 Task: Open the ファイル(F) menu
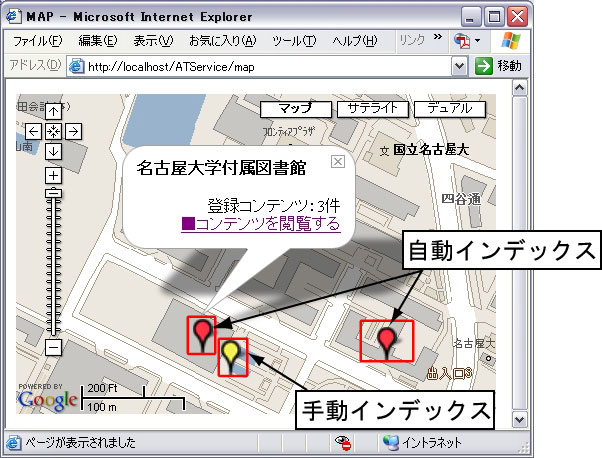click(x=37, y=41)
